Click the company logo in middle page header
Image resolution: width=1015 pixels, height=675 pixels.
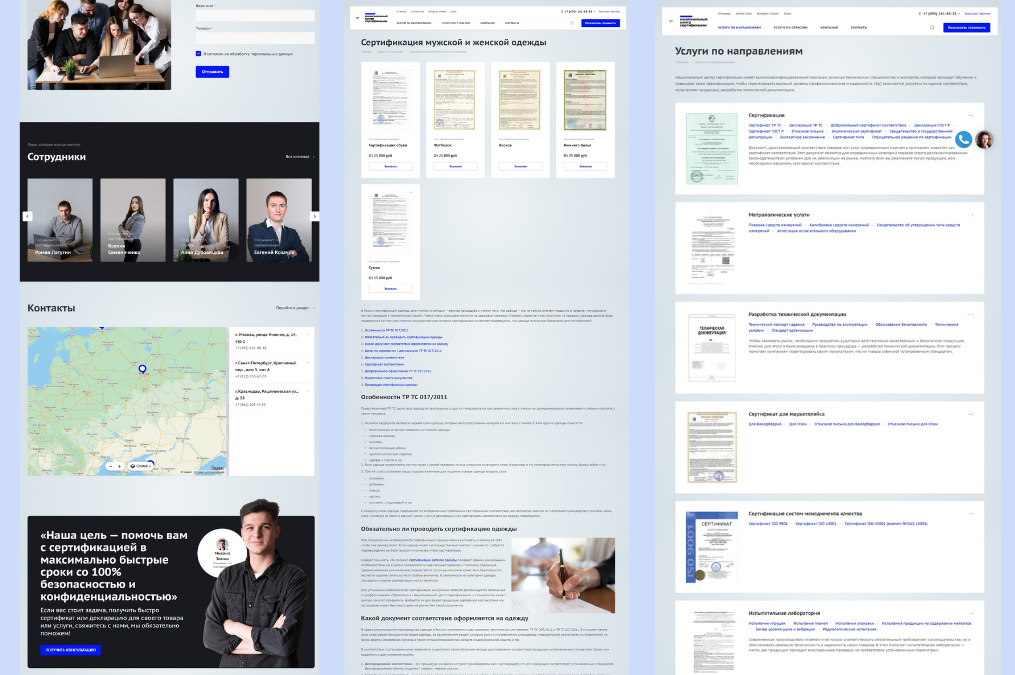tap(376, 17)
